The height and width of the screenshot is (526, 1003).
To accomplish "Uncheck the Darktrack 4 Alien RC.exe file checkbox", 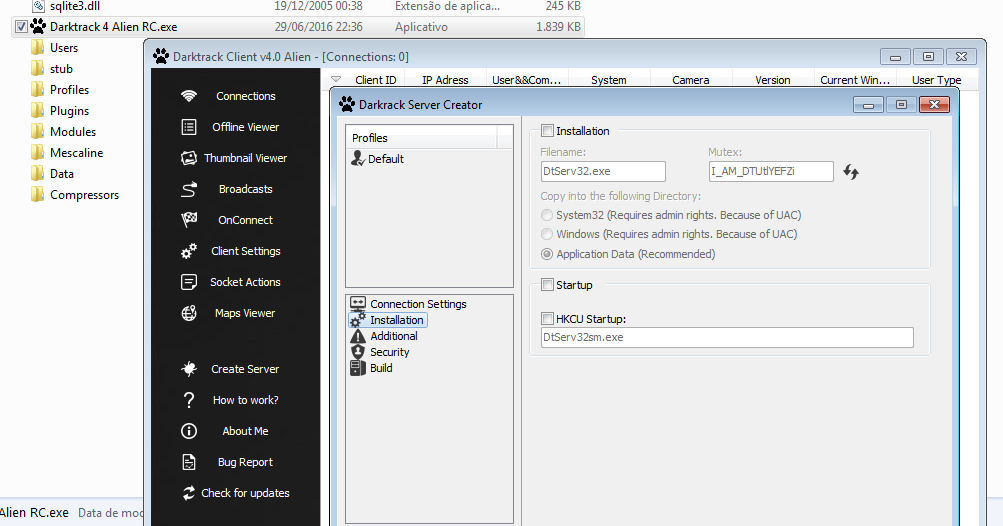I will click(x=21, y=27).
